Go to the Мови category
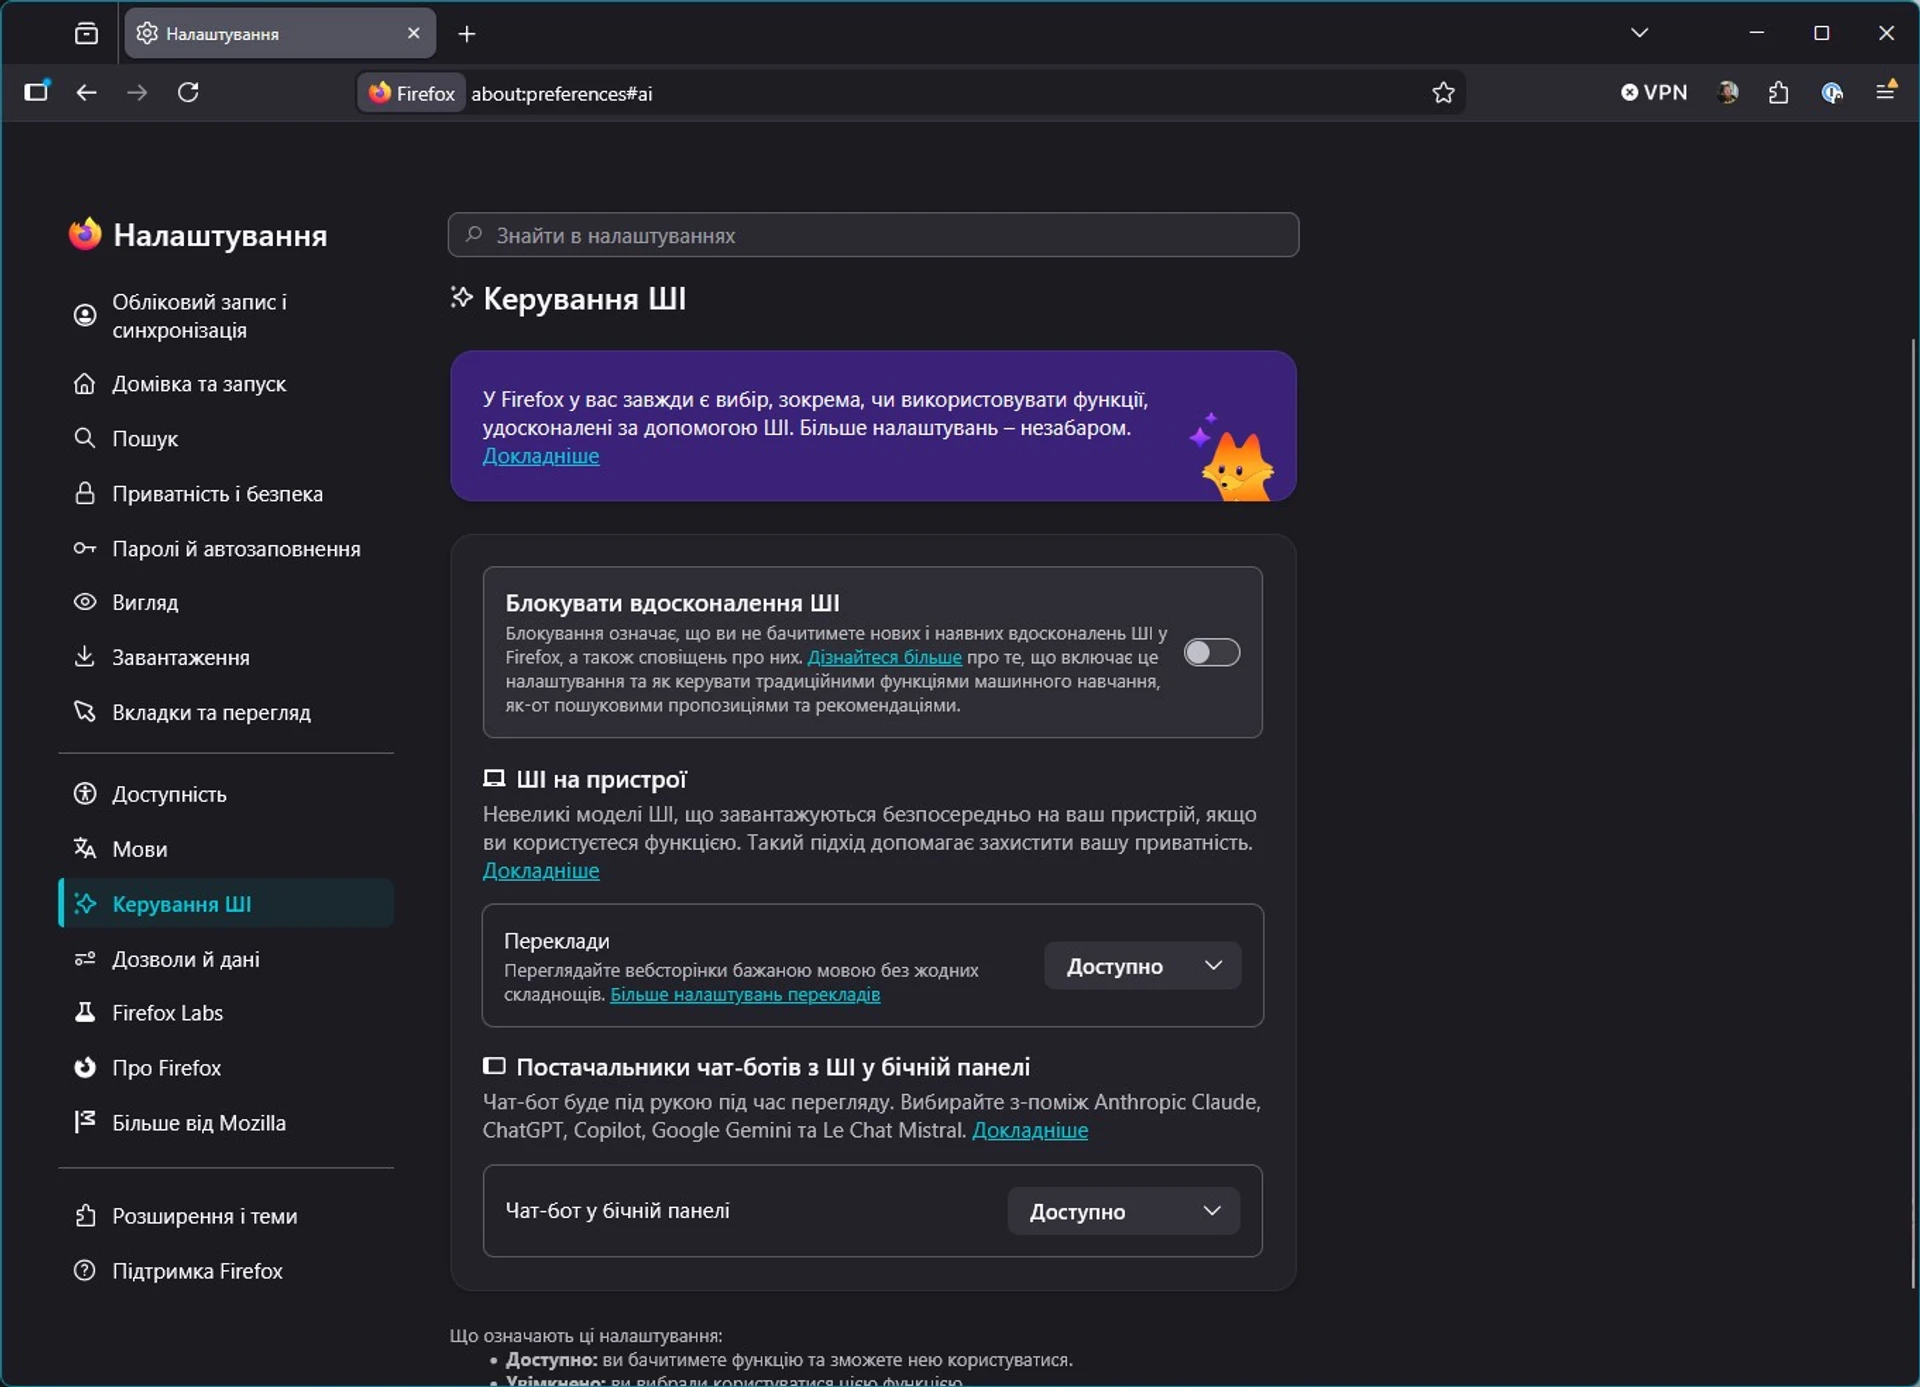 [x=226, y=849]
